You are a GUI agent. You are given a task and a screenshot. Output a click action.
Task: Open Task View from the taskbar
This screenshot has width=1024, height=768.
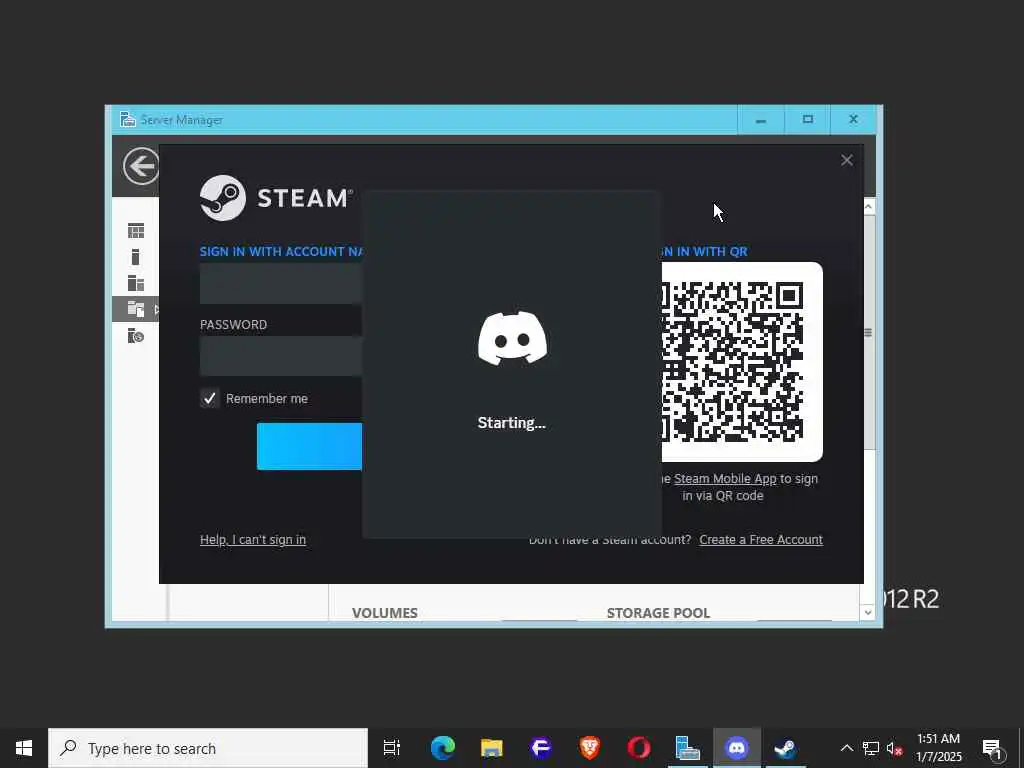(392, 748)
